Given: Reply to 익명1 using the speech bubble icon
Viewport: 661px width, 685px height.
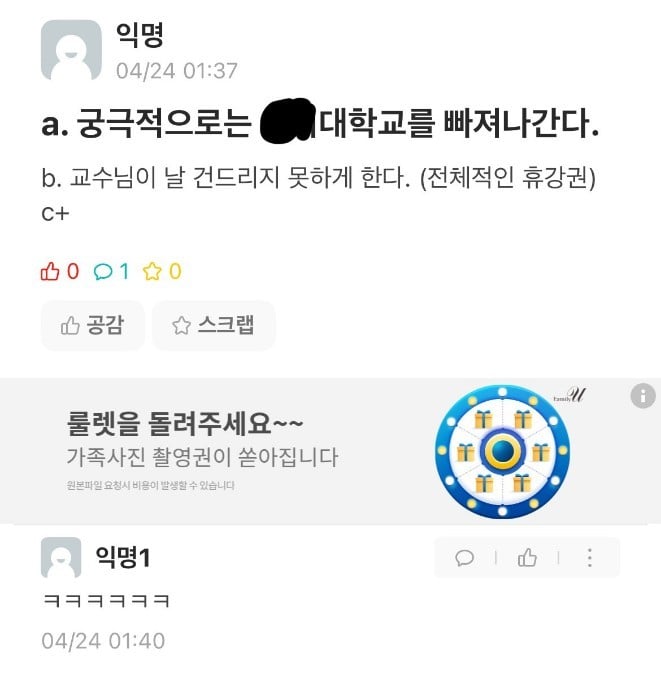Looking at the screenshot, I should click(x=464, y=558).
